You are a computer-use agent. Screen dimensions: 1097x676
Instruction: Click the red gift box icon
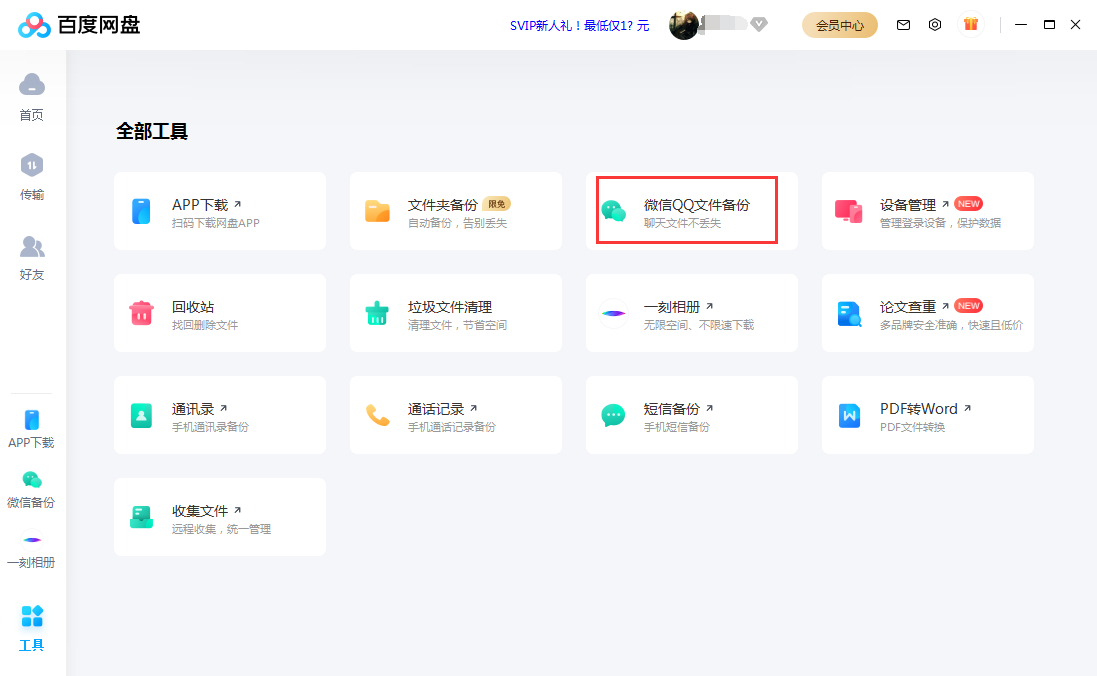point(970,24)
